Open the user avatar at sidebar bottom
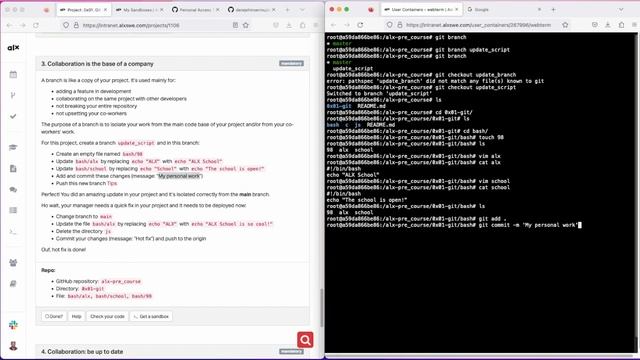Viewport: 640px width, 360px height. [x=13, y=346]
